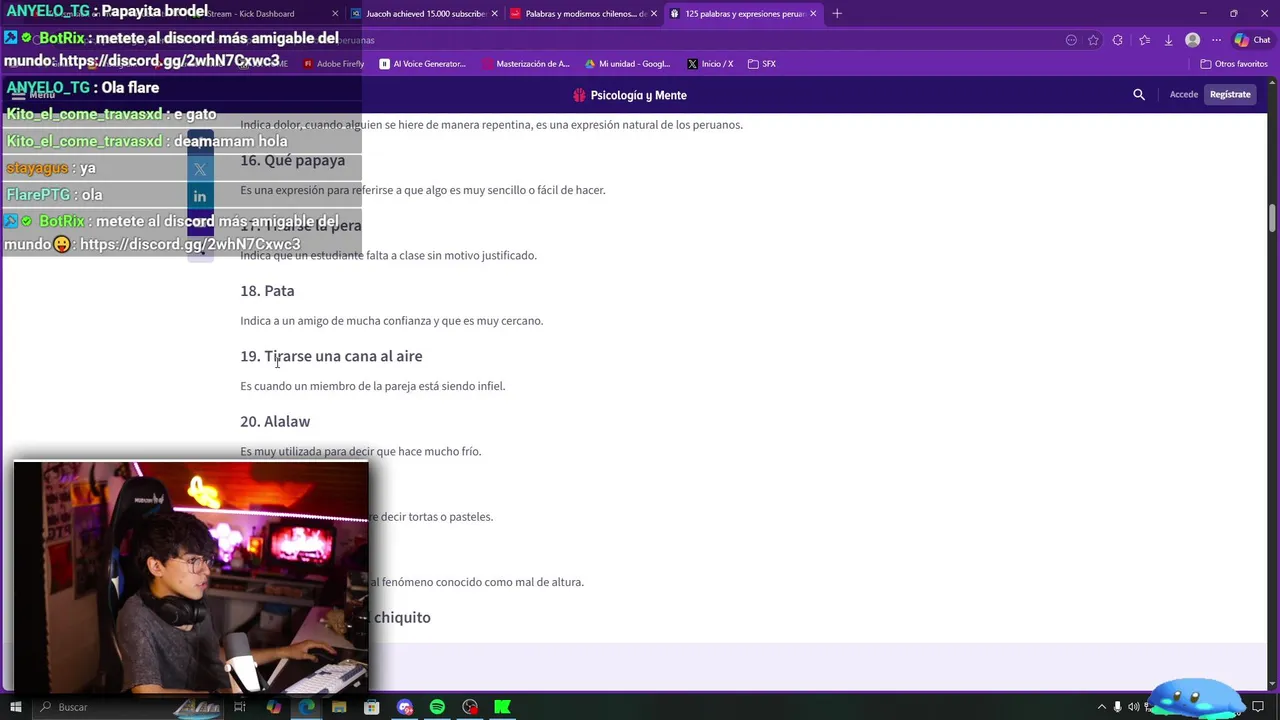Open the browser extensions puzzle icon
The image size is (1280, 720).
pos(1118,40)
